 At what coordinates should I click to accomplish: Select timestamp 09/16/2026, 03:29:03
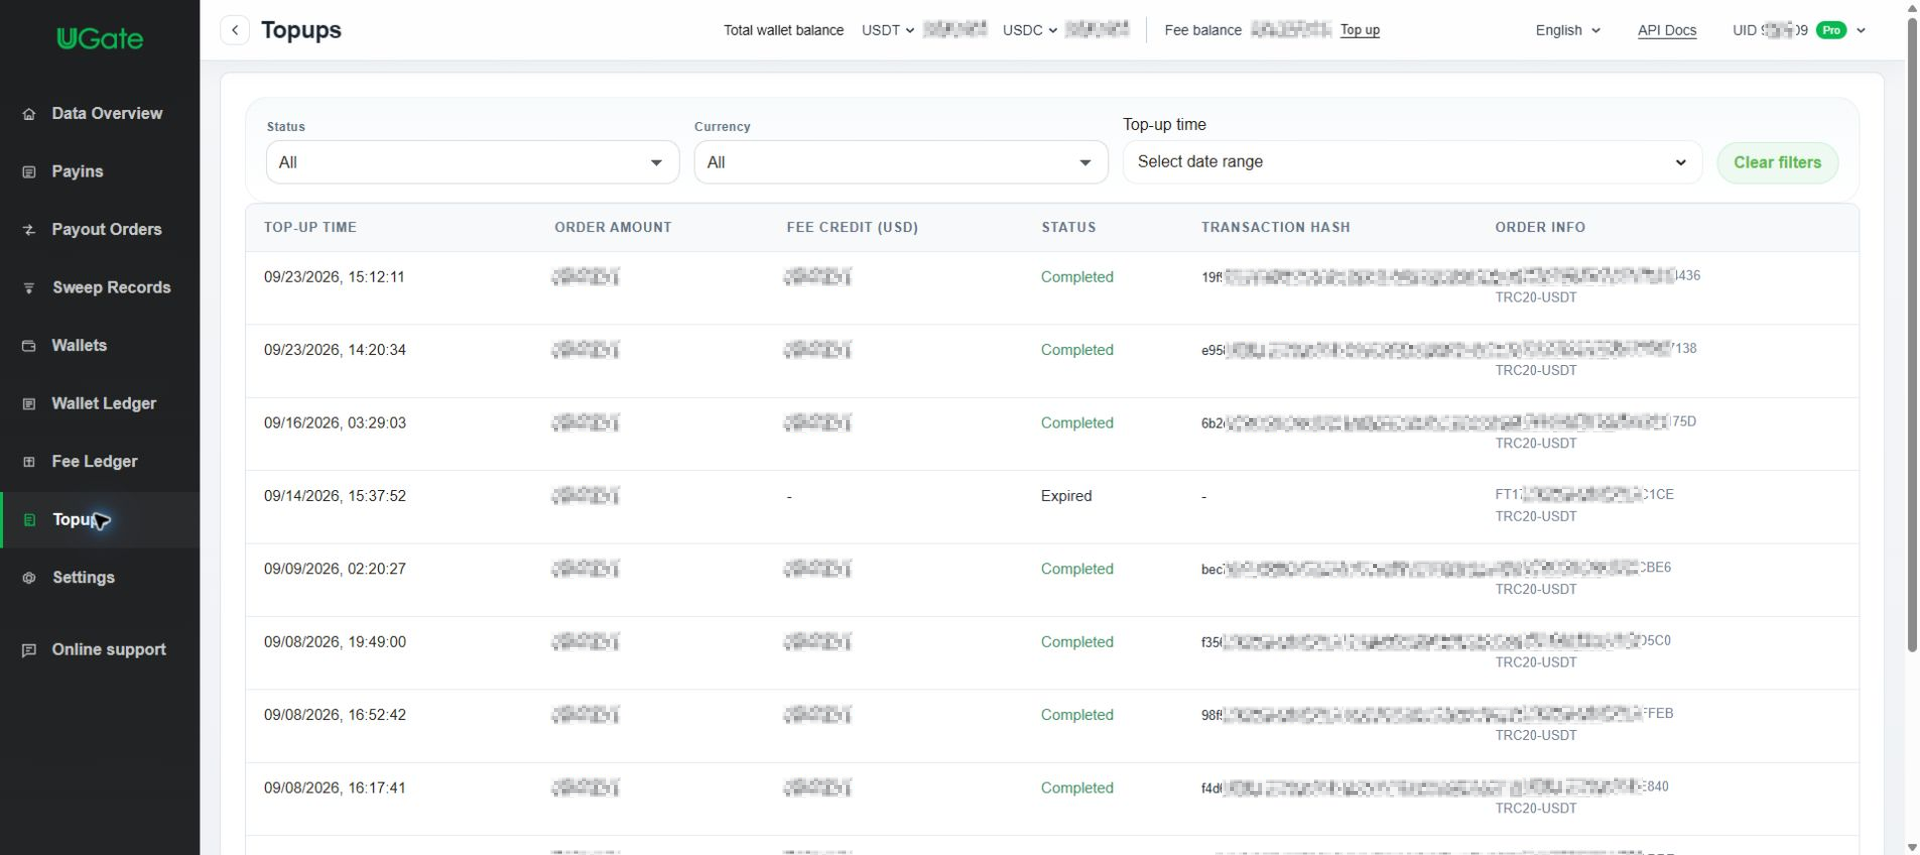(335, 423)
